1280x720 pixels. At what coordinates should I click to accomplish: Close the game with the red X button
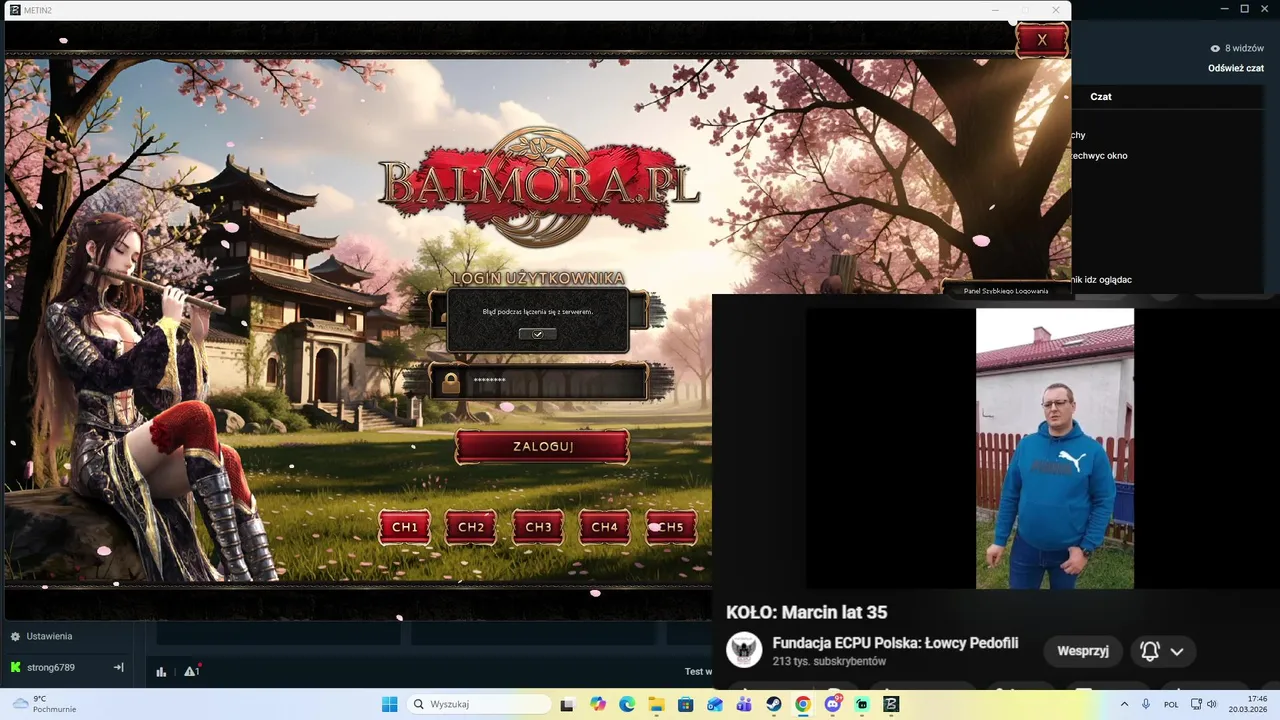point(1042,40)
